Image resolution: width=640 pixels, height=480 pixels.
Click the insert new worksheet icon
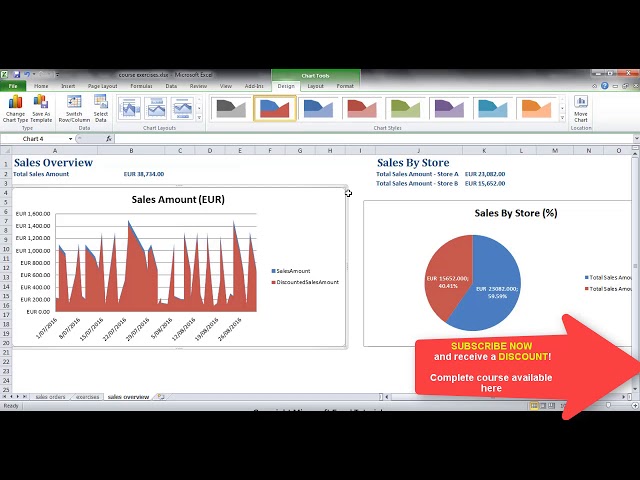coord(161,397)
